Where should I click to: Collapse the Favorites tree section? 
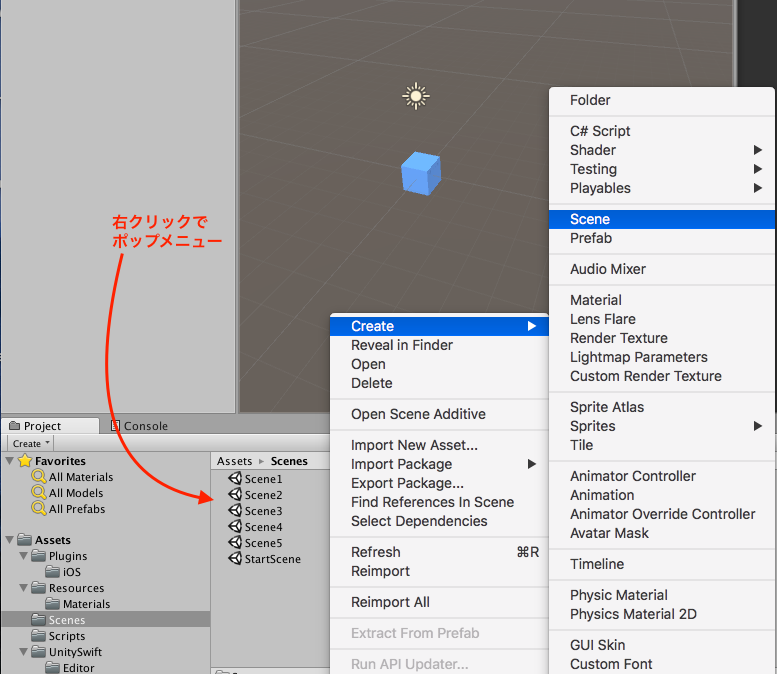pyautogui.click(x=9, y=461)
